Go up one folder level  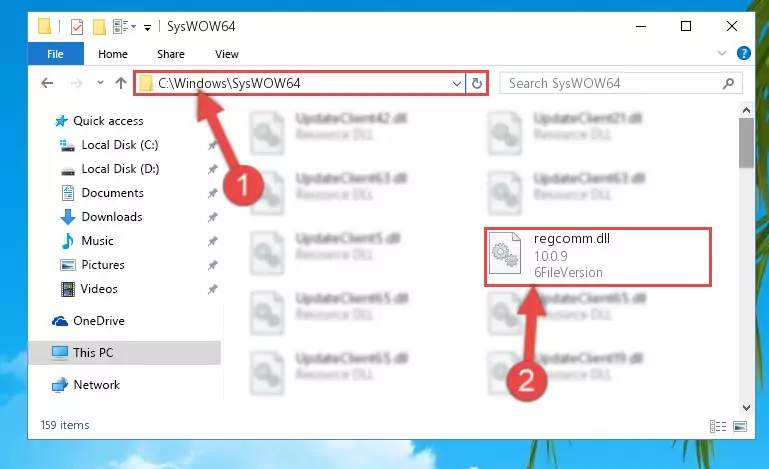pos(121,83)
